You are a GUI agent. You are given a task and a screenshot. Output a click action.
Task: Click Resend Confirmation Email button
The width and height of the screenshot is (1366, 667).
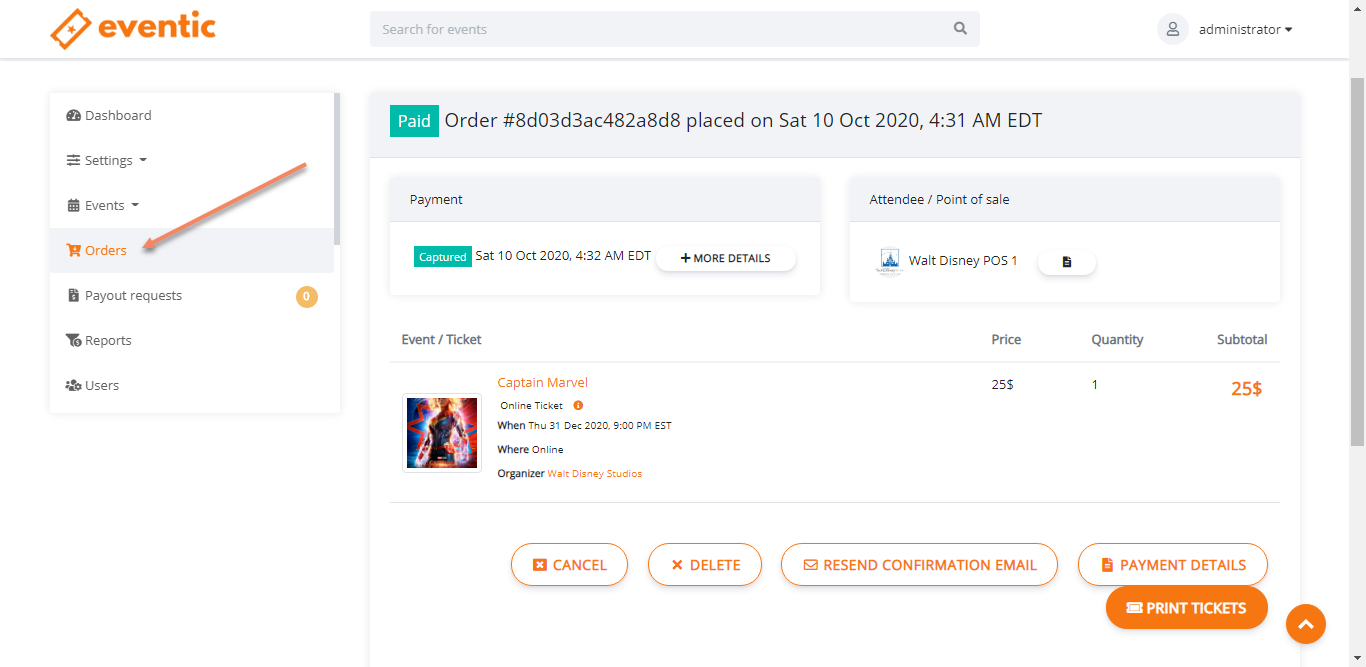tap(919, 565)
